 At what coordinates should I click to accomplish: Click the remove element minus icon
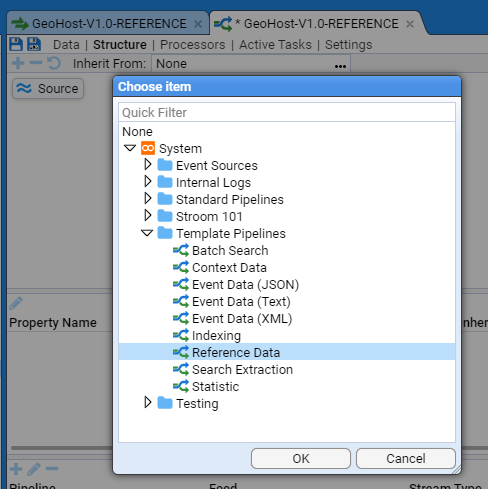pyautogui.click(x=36, y=63)
